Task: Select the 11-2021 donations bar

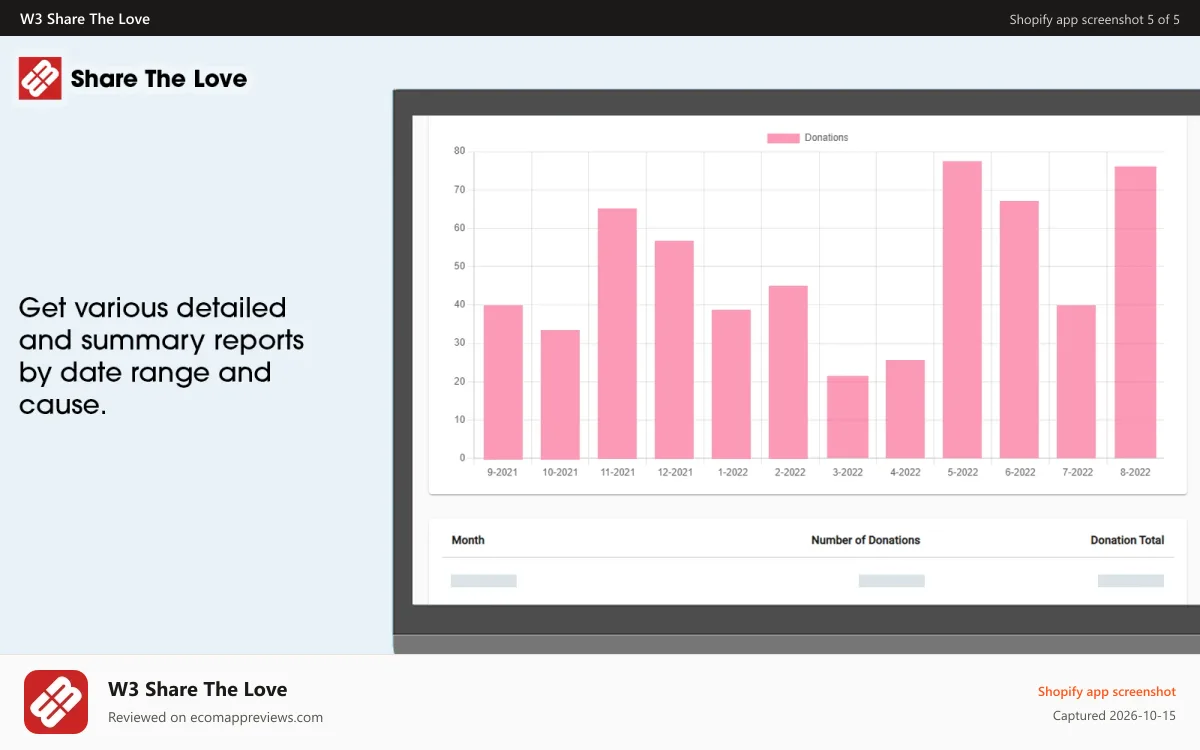Action: [617, 334]
